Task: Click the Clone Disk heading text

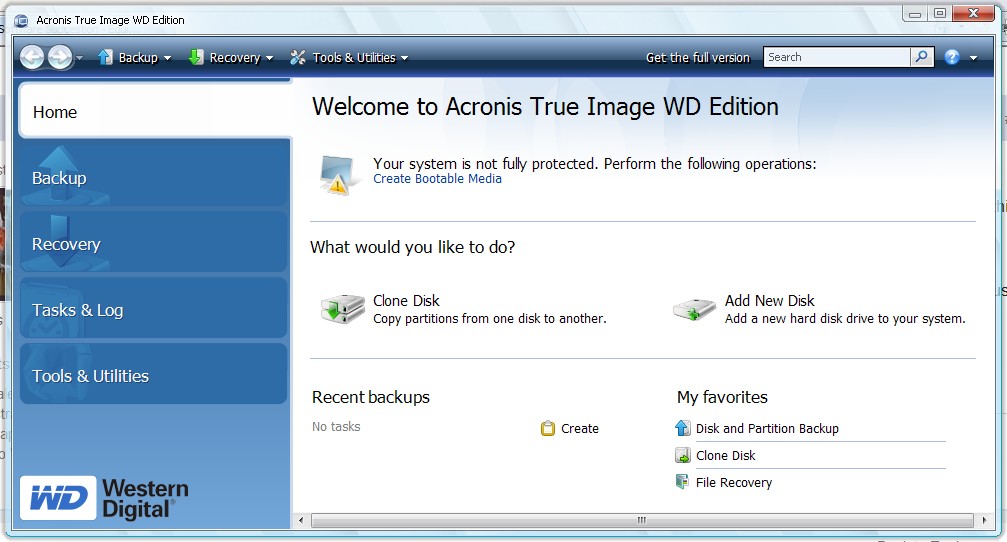Action: [x=406, y=301]
